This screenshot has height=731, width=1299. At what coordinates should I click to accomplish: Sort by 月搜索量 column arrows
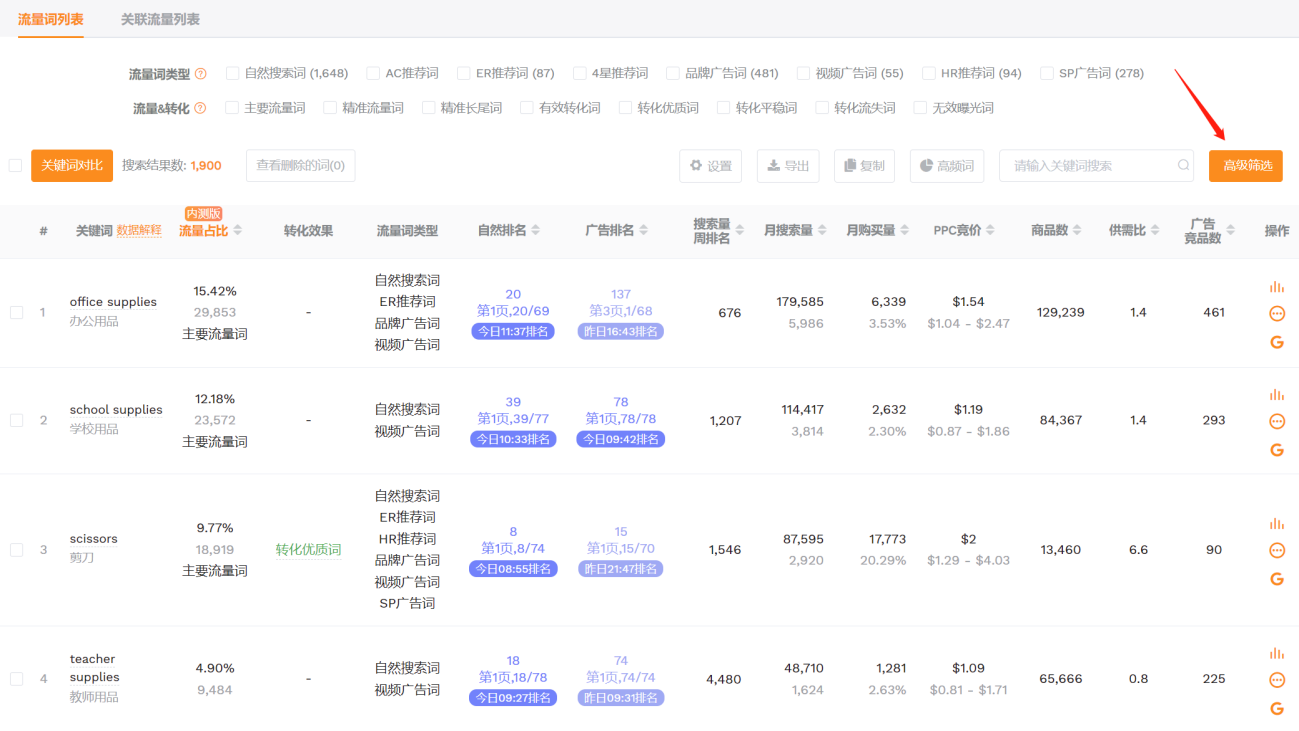(x=822, y=231)
